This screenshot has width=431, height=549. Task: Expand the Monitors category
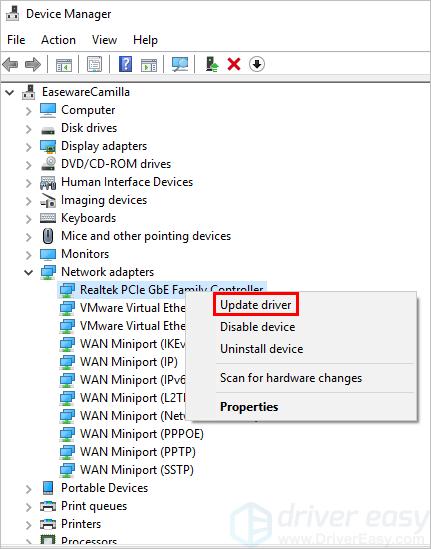coord(29,255)
